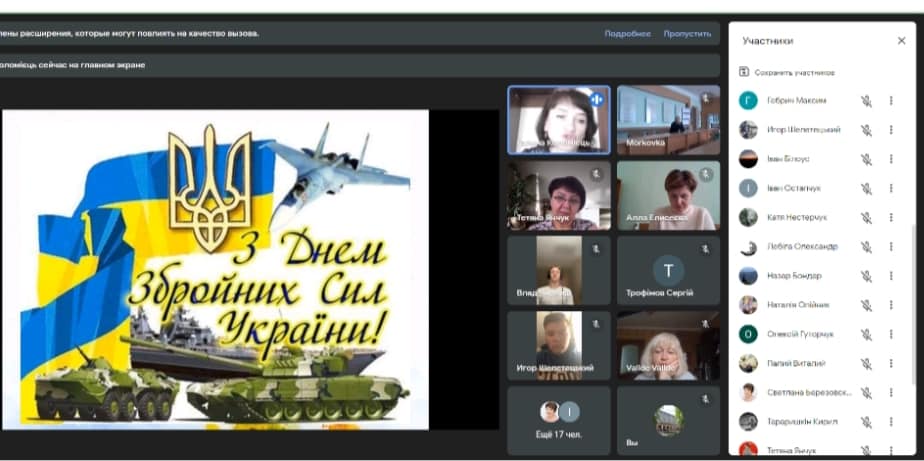
Task: Click the name Катя Нестерчук in participants list
Action: 797,218
